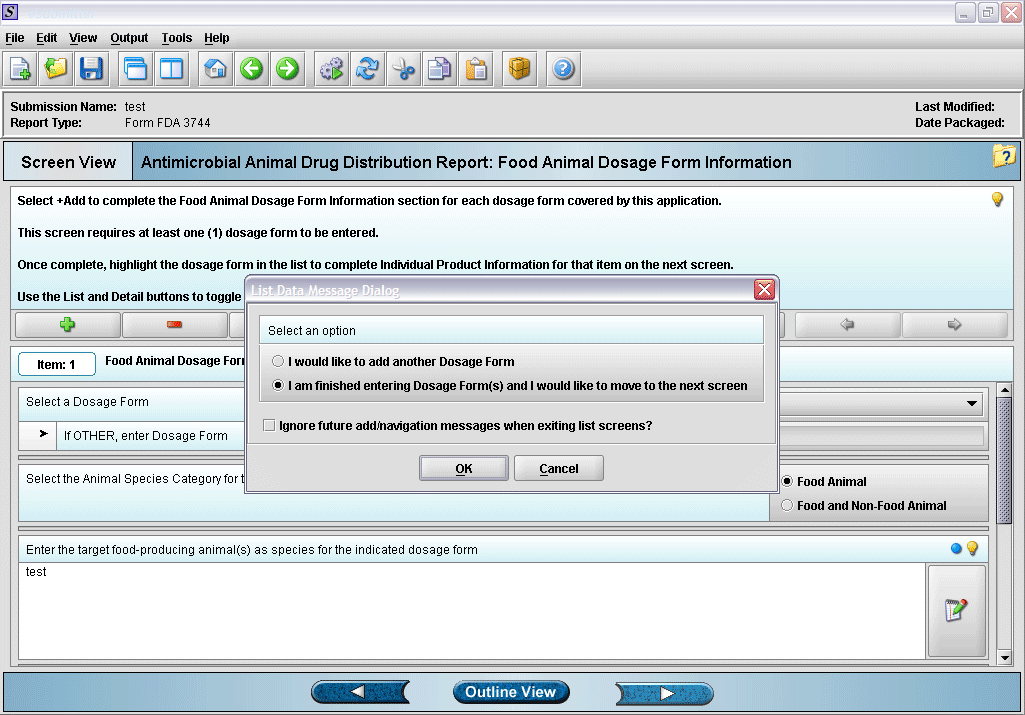1025x715 pixels.
Task: Open the Tools menu
Action: pyautogui.click(x=176, y=38)
